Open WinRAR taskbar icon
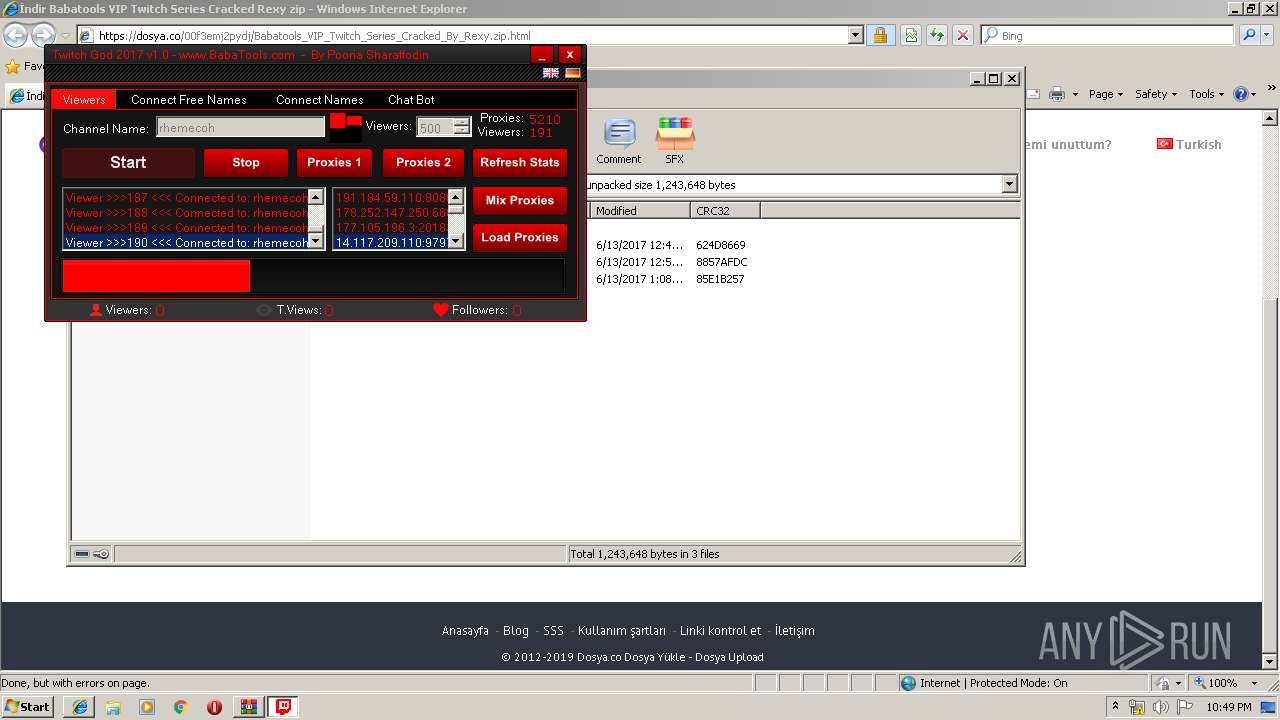 [x=248, y=707]
